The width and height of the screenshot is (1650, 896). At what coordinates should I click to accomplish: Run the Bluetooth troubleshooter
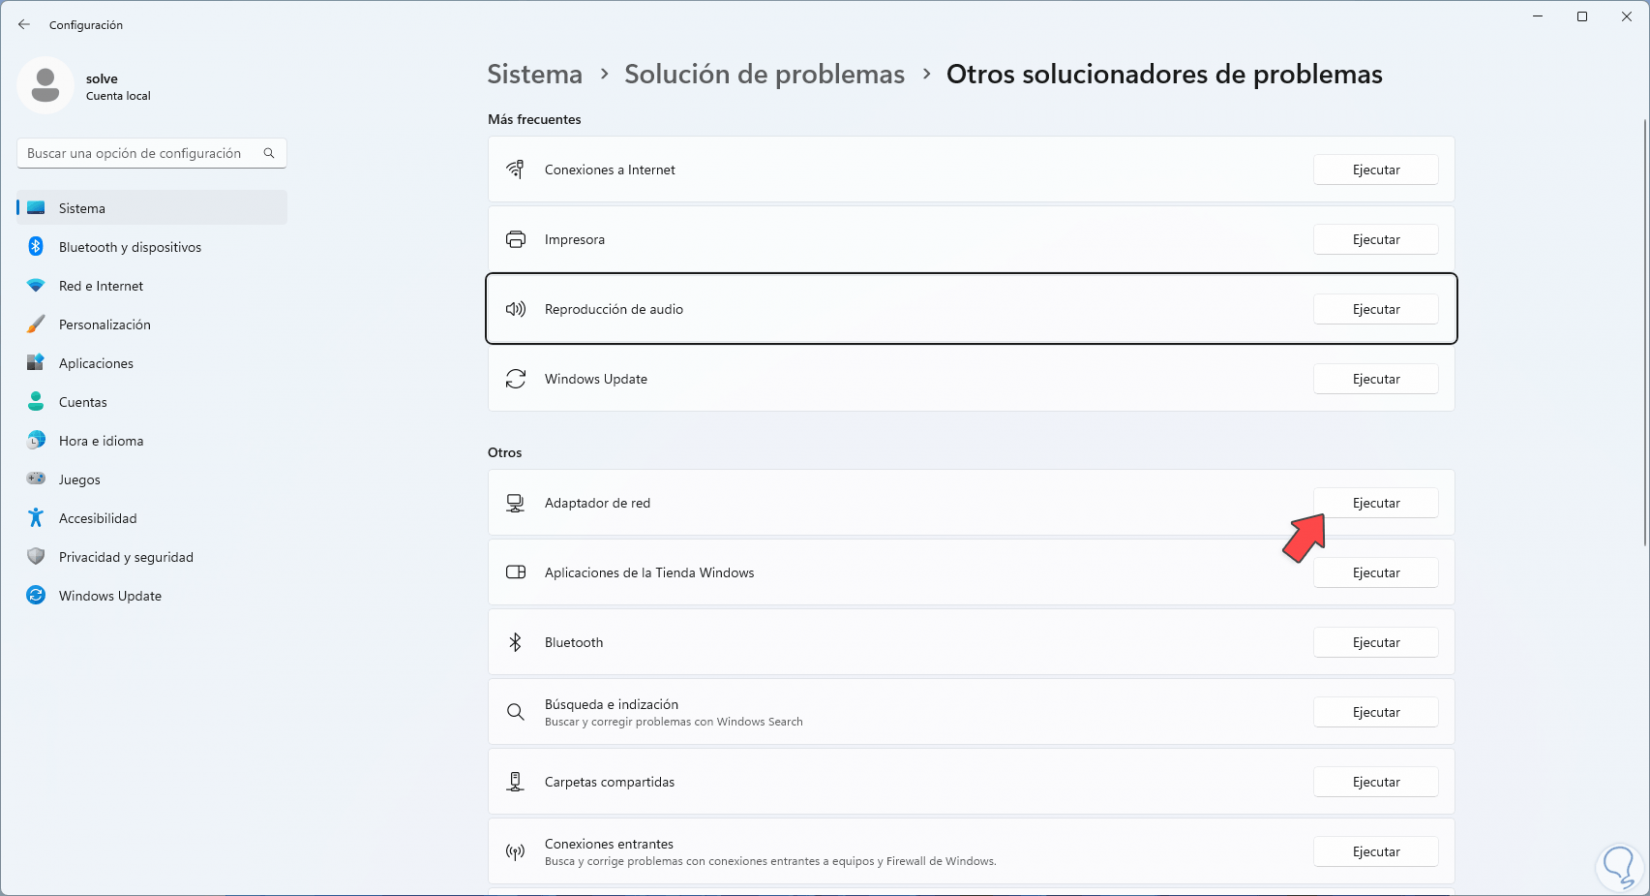pos(1375,643)
